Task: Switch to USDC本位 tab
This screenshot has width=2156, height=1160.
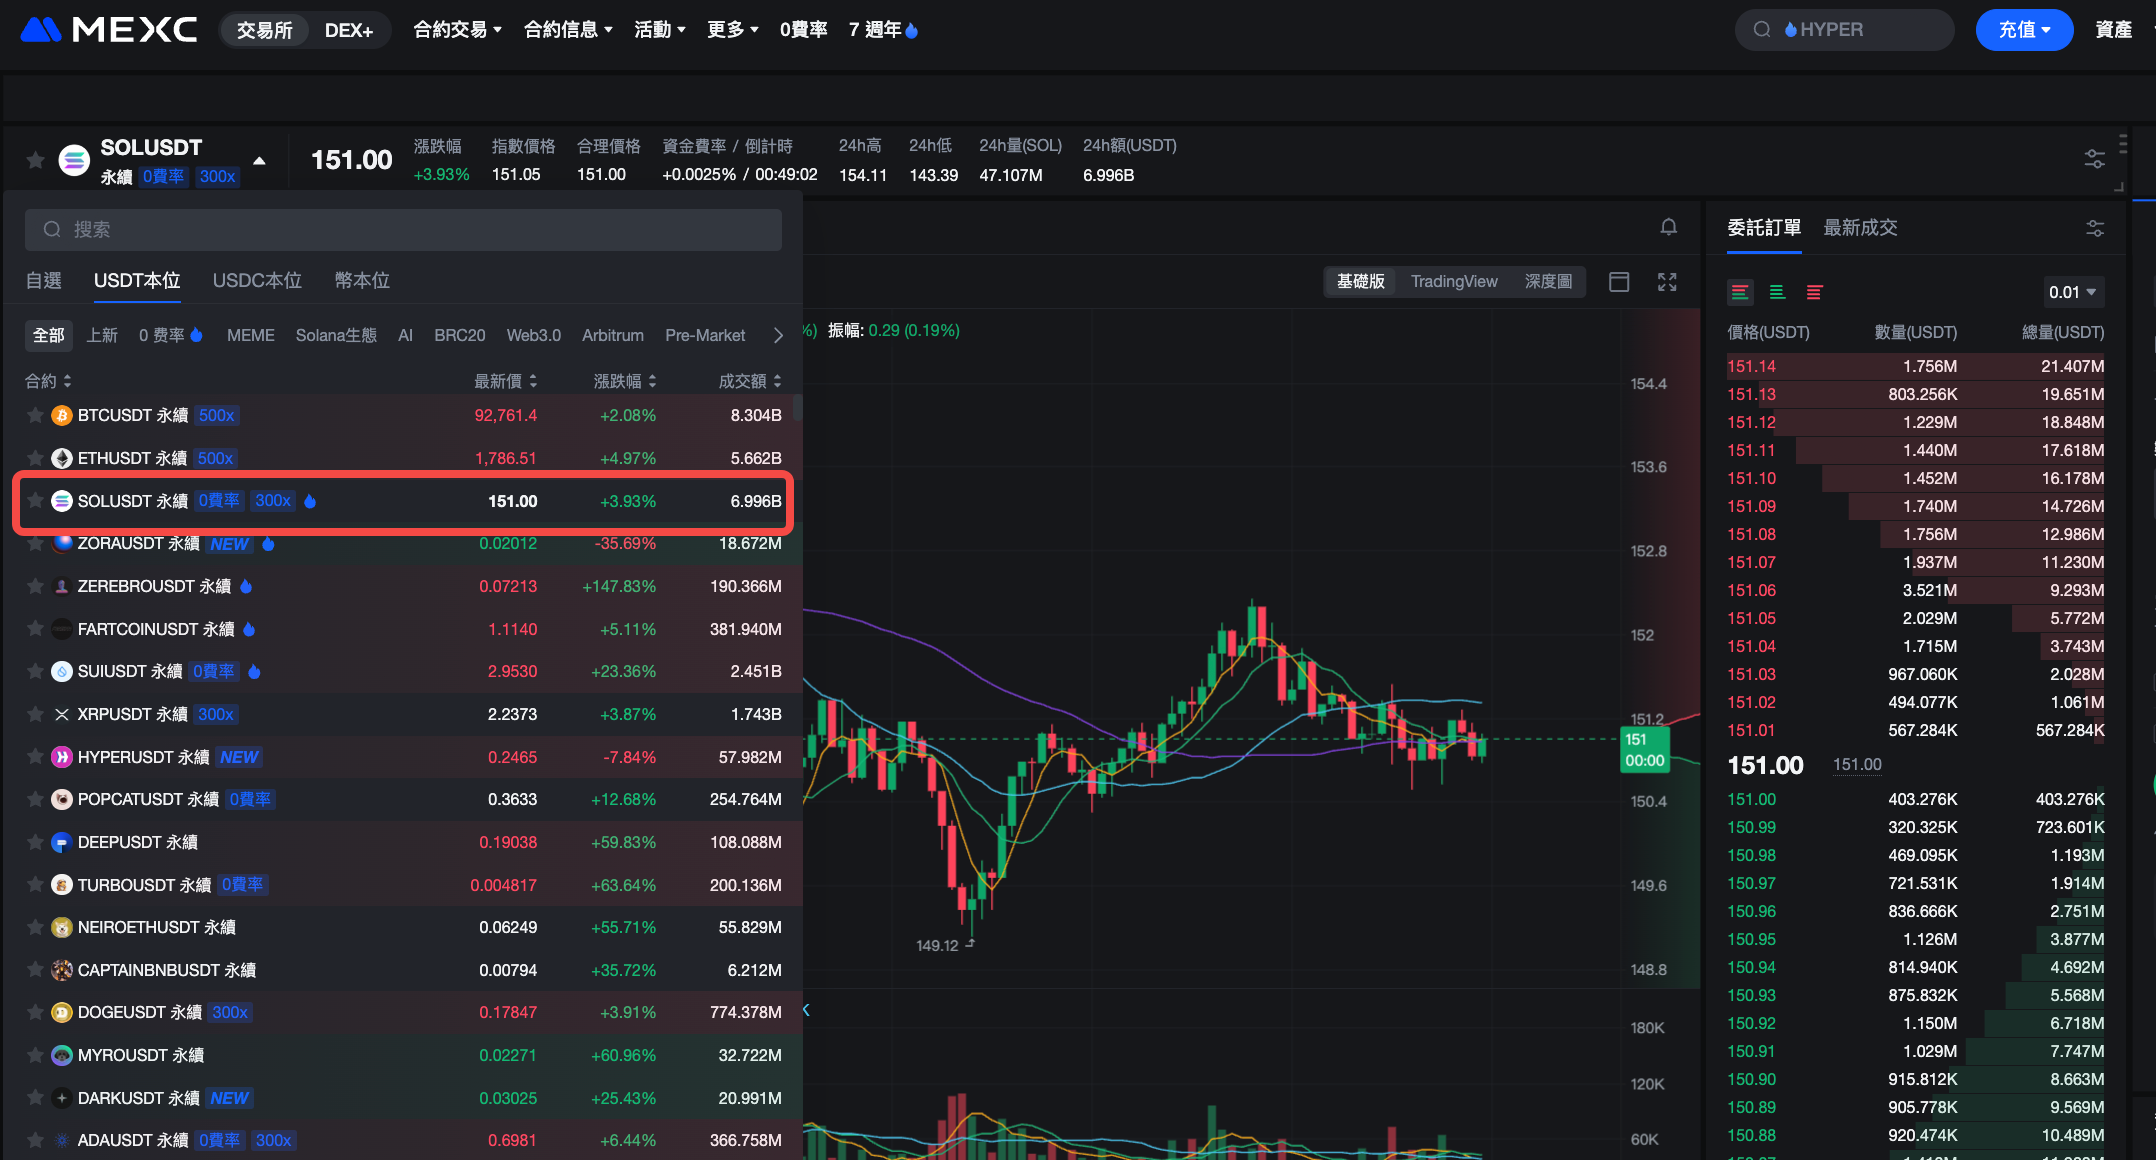Action: (x=257, y=281)
